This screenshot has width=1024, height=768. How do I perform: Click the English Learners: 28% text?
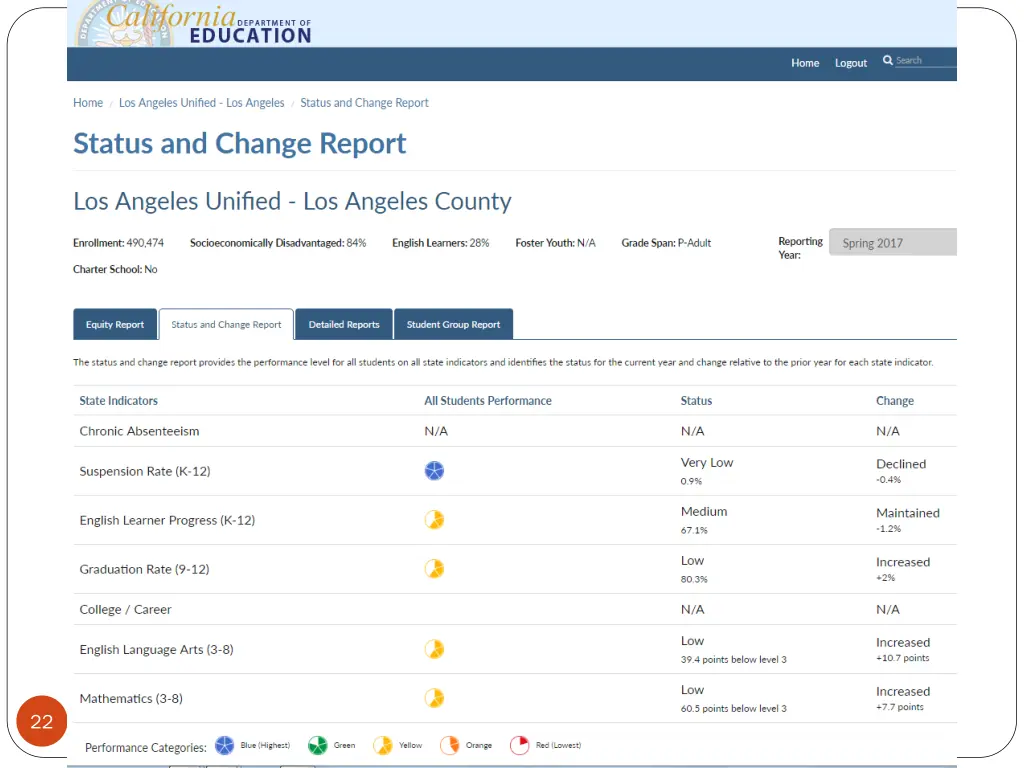440,243
